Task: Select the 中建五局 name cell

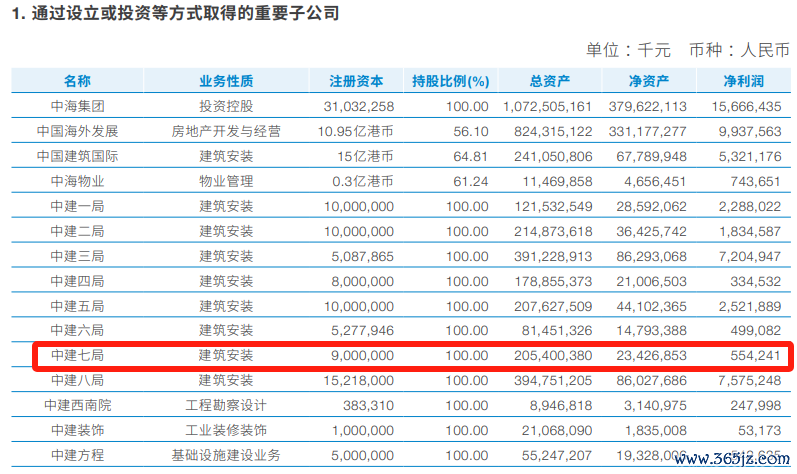Action: point(77,306)
